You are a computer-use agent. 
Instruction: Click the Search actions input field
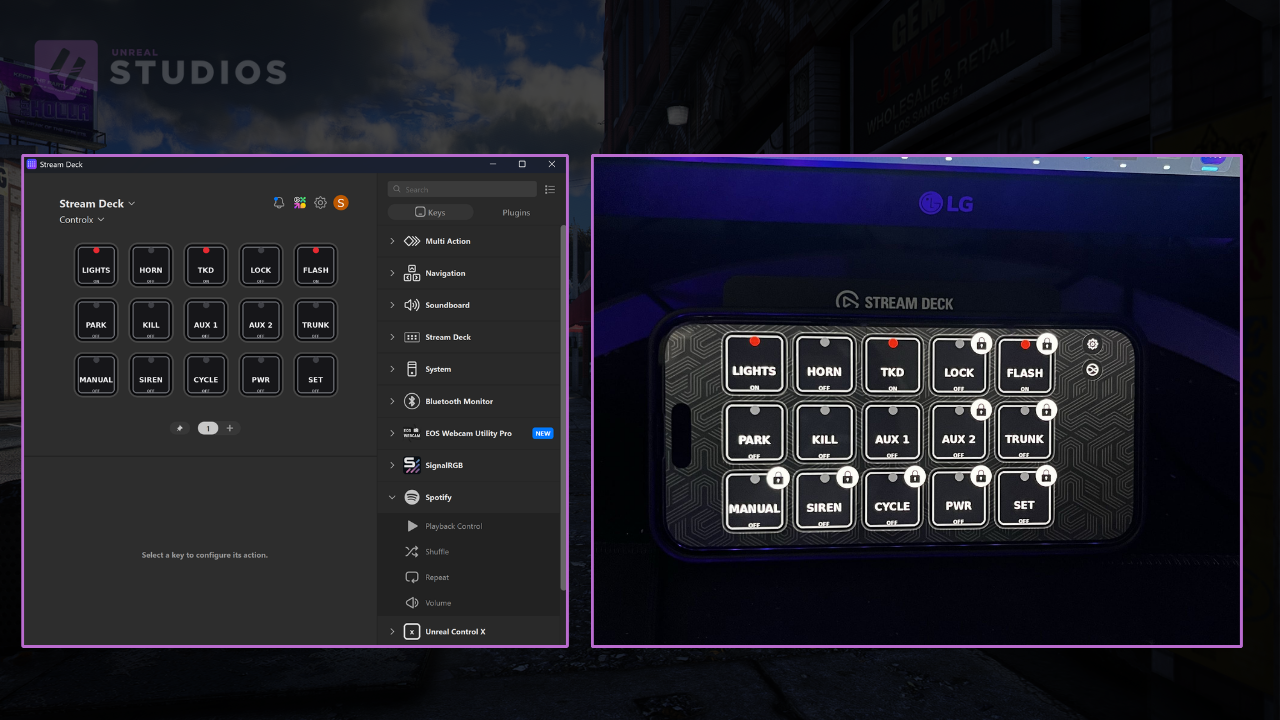coord(462,189)
